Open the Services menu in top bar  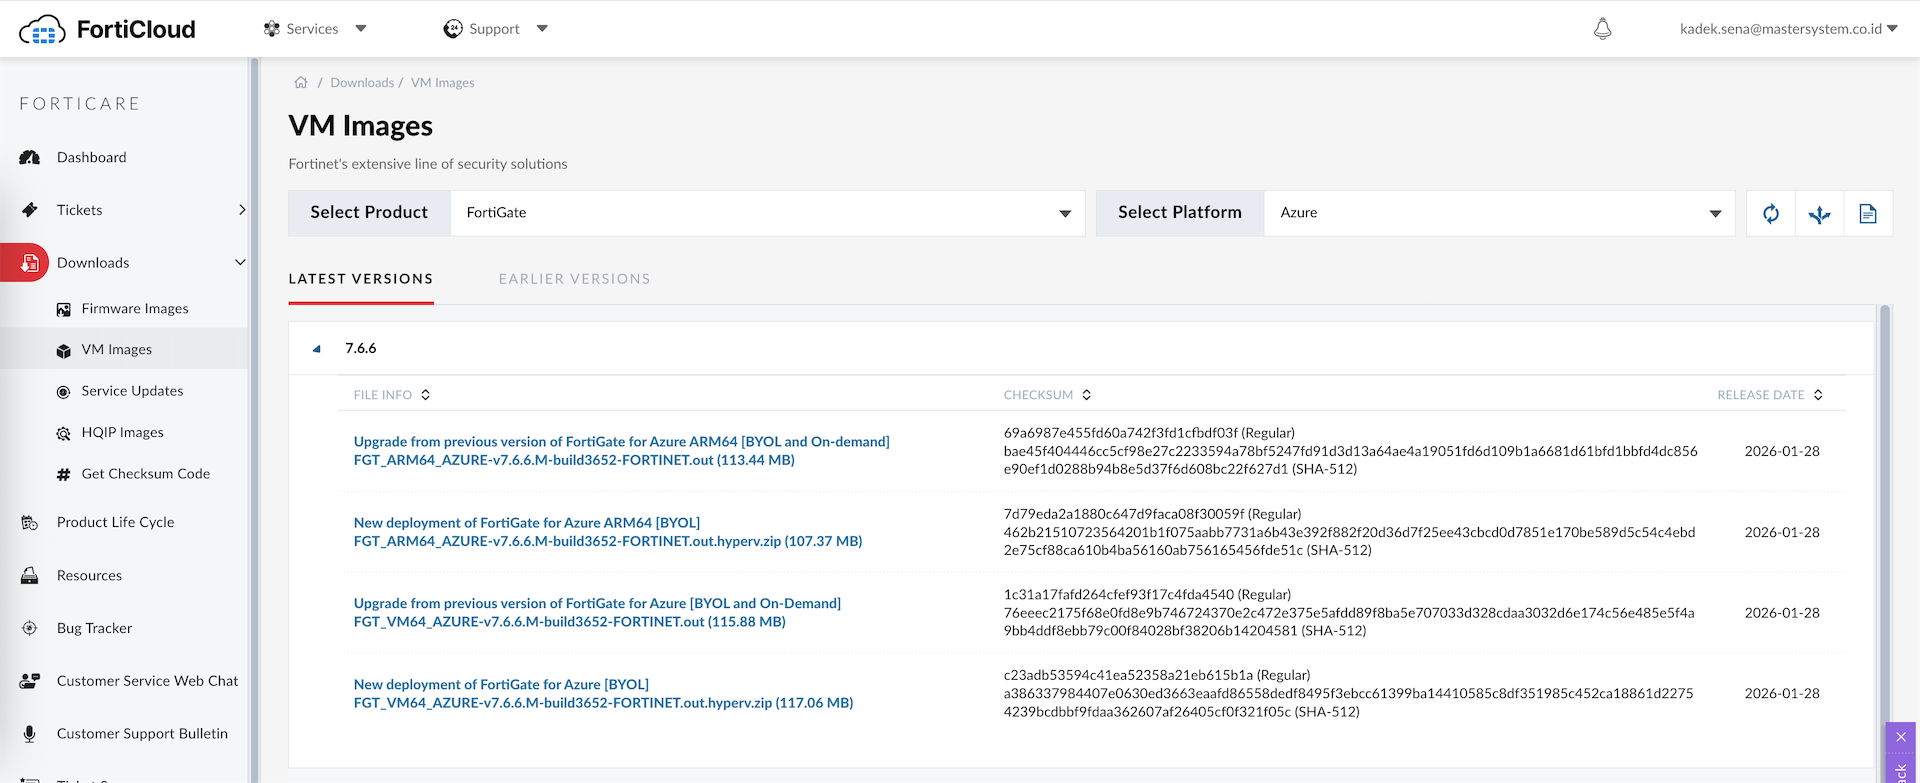click(314, 29)
